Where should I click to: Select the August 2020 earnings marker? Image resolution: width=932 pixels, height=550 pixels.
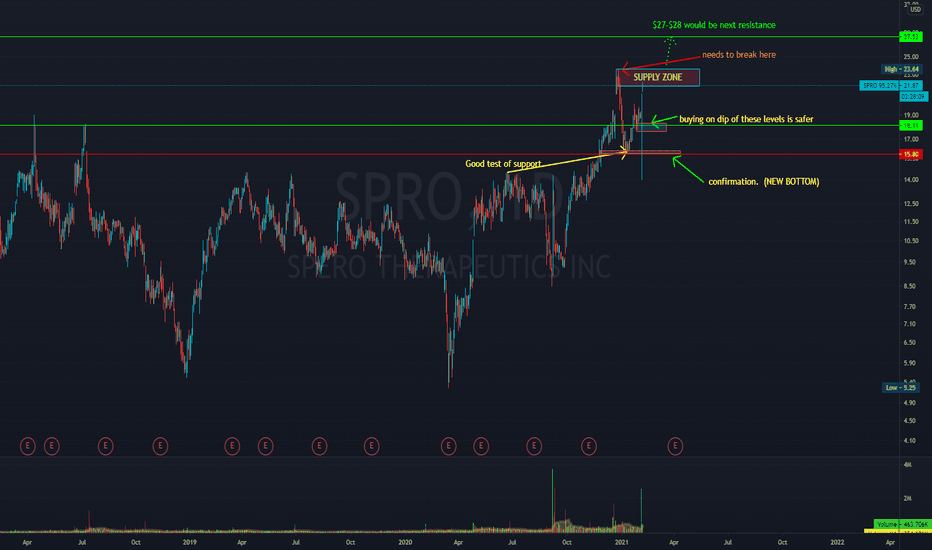click(534, 445)
